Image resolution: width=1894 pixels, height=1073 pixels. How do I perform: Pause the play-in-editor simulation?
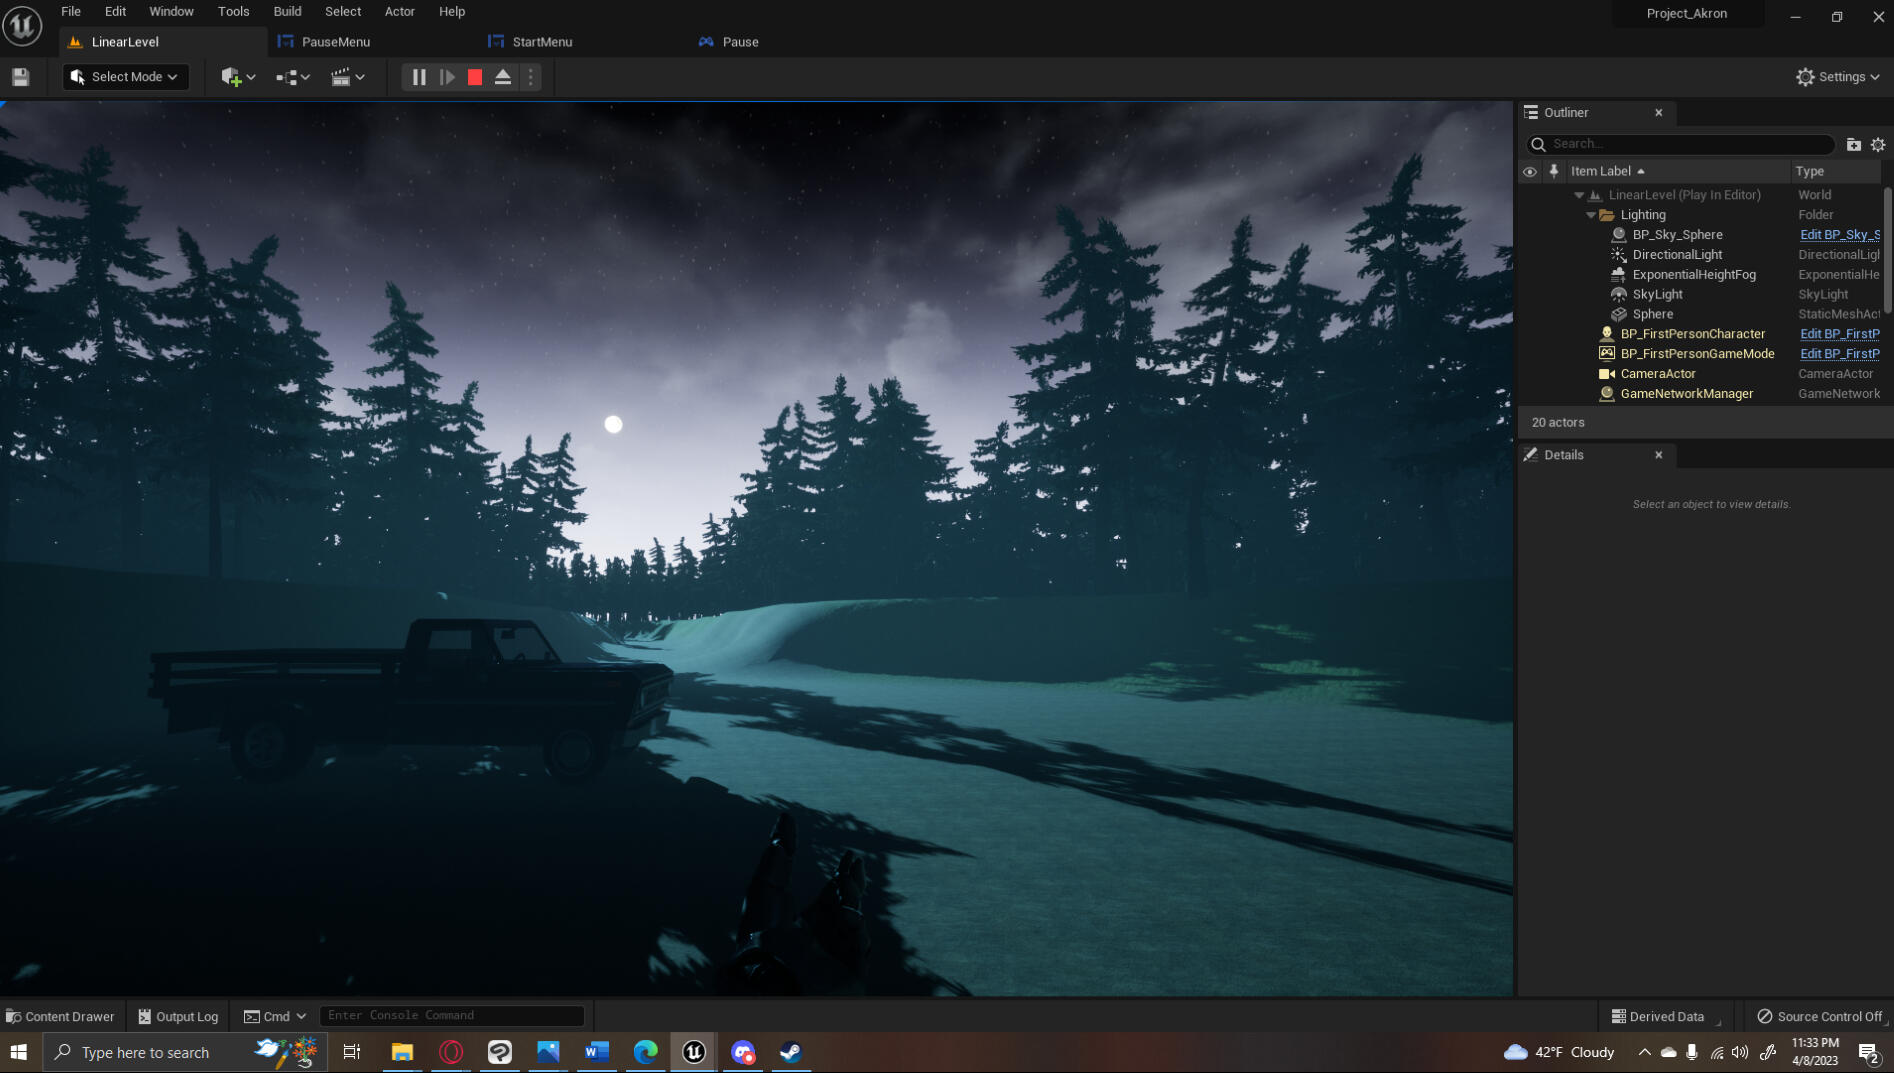(x=419, y=77)
